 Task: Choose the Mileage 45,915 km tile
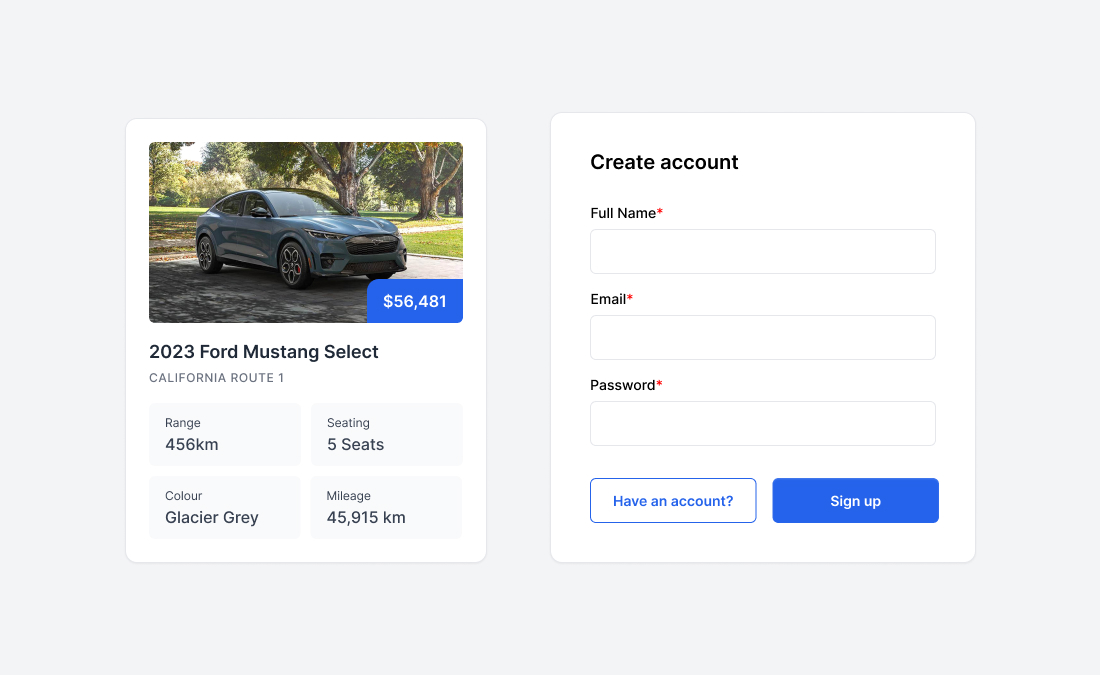click(x=387, y=507)
